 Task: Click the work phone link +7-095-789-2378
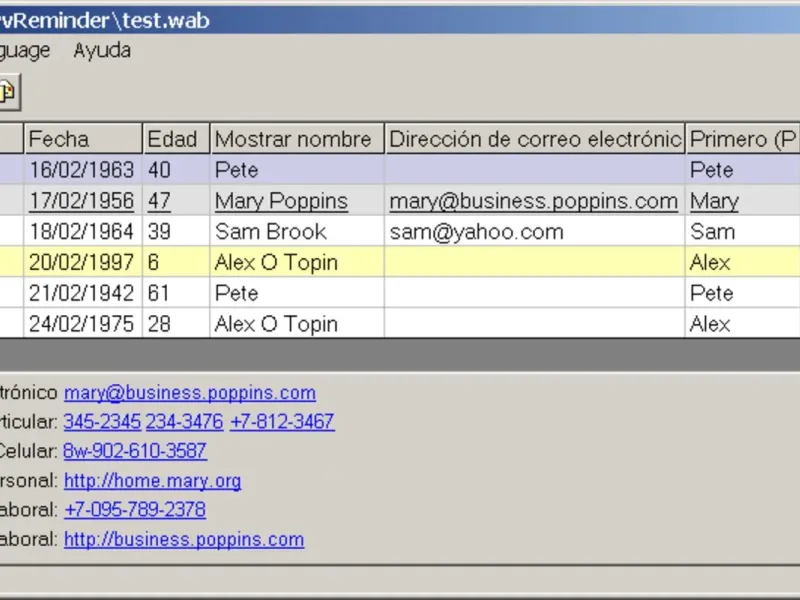pyautogui.click(x=135, y=510)
